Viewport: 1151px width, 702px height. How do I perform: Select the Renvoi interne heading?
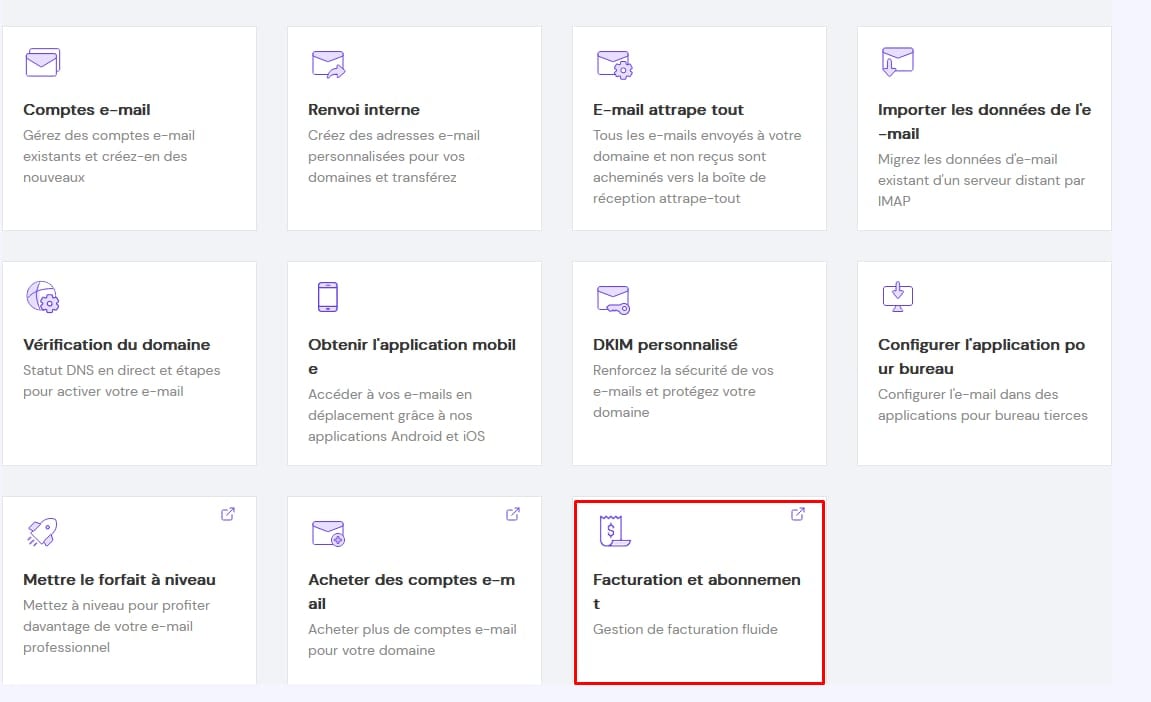tap(364, 110)
